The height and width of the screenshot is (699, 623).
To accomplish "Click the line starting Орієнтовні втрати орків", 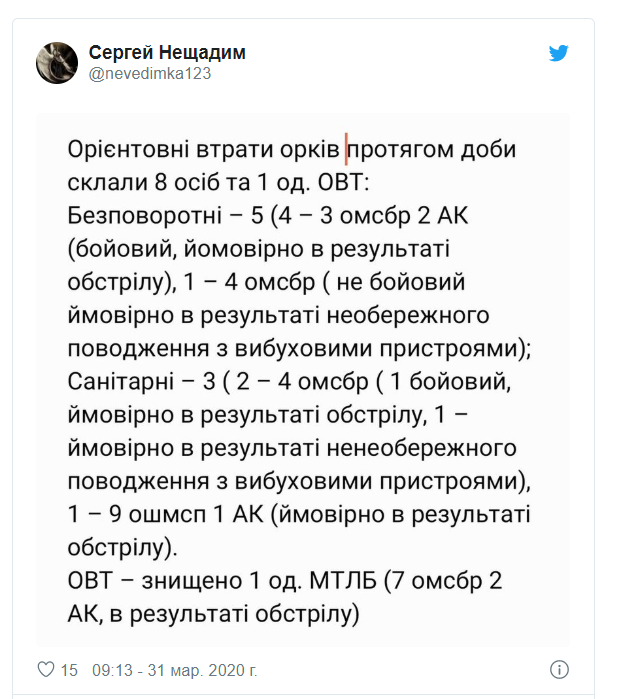I will click(292, 149).
